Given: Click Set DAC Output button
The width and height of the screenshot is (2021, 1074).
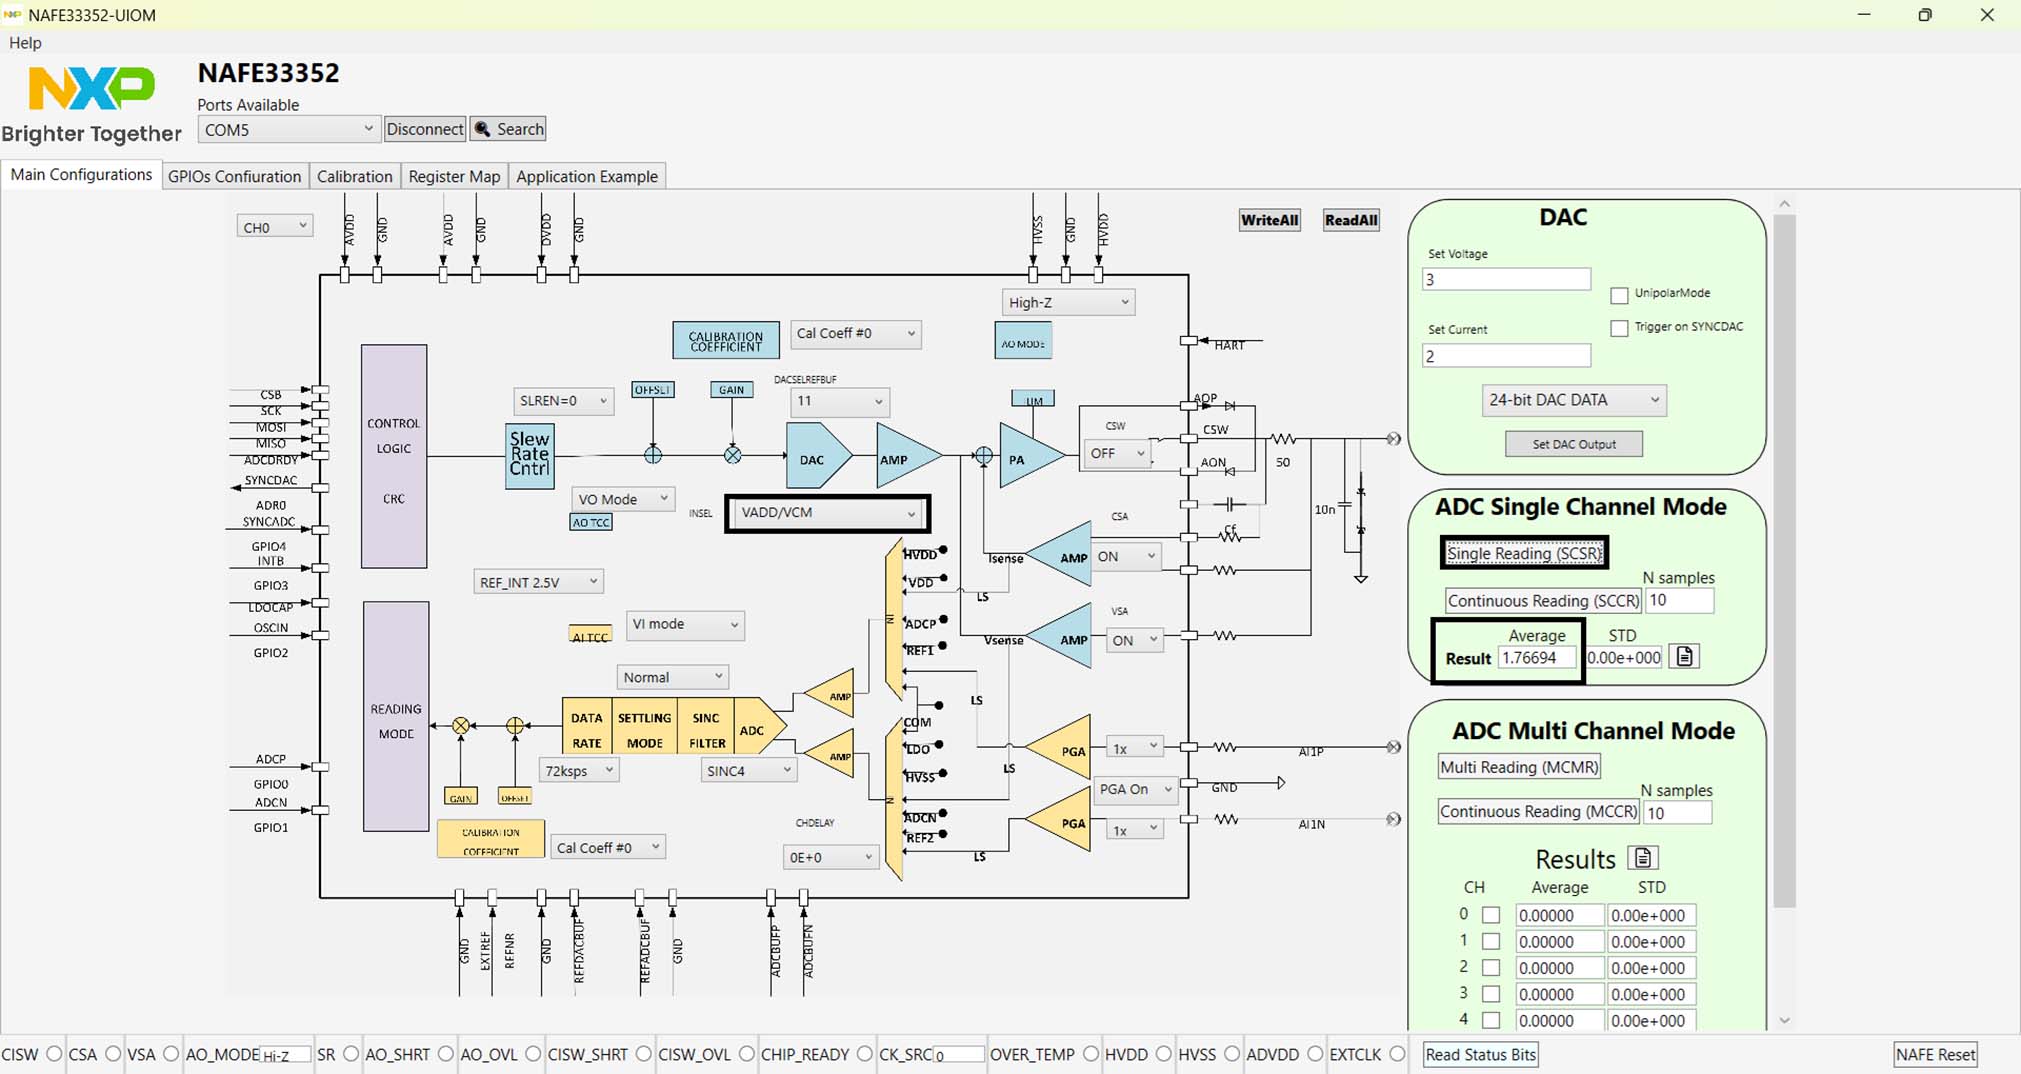Looking at the screenshot, I should point(1574,444).
